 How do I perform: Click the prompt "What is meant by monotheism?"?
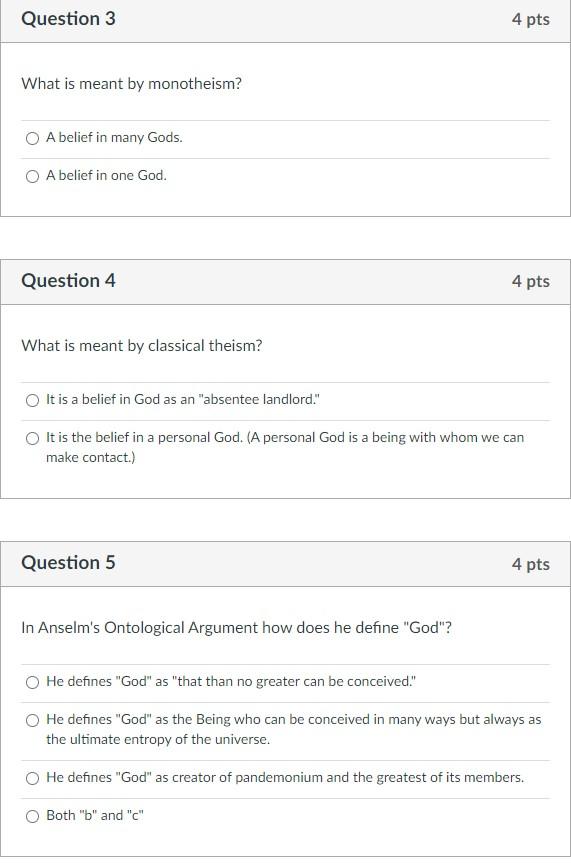coord(132,84)
